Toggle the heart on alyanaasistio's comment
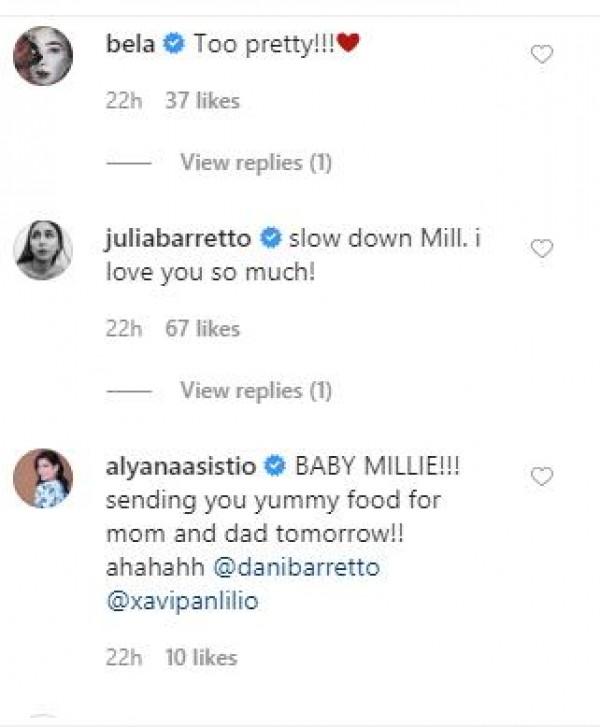Image resolution: width=600 pixels, height=727 pixels. coord(541,477)
